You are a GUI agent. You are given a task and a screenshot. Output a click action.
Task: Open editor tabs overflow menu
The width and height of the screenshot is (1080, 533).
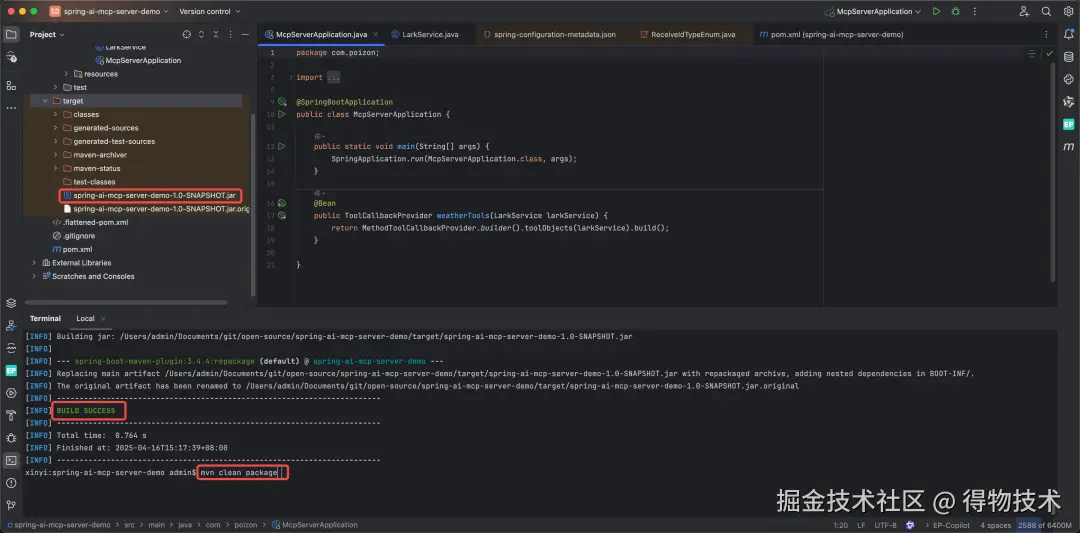point(1046,34)
